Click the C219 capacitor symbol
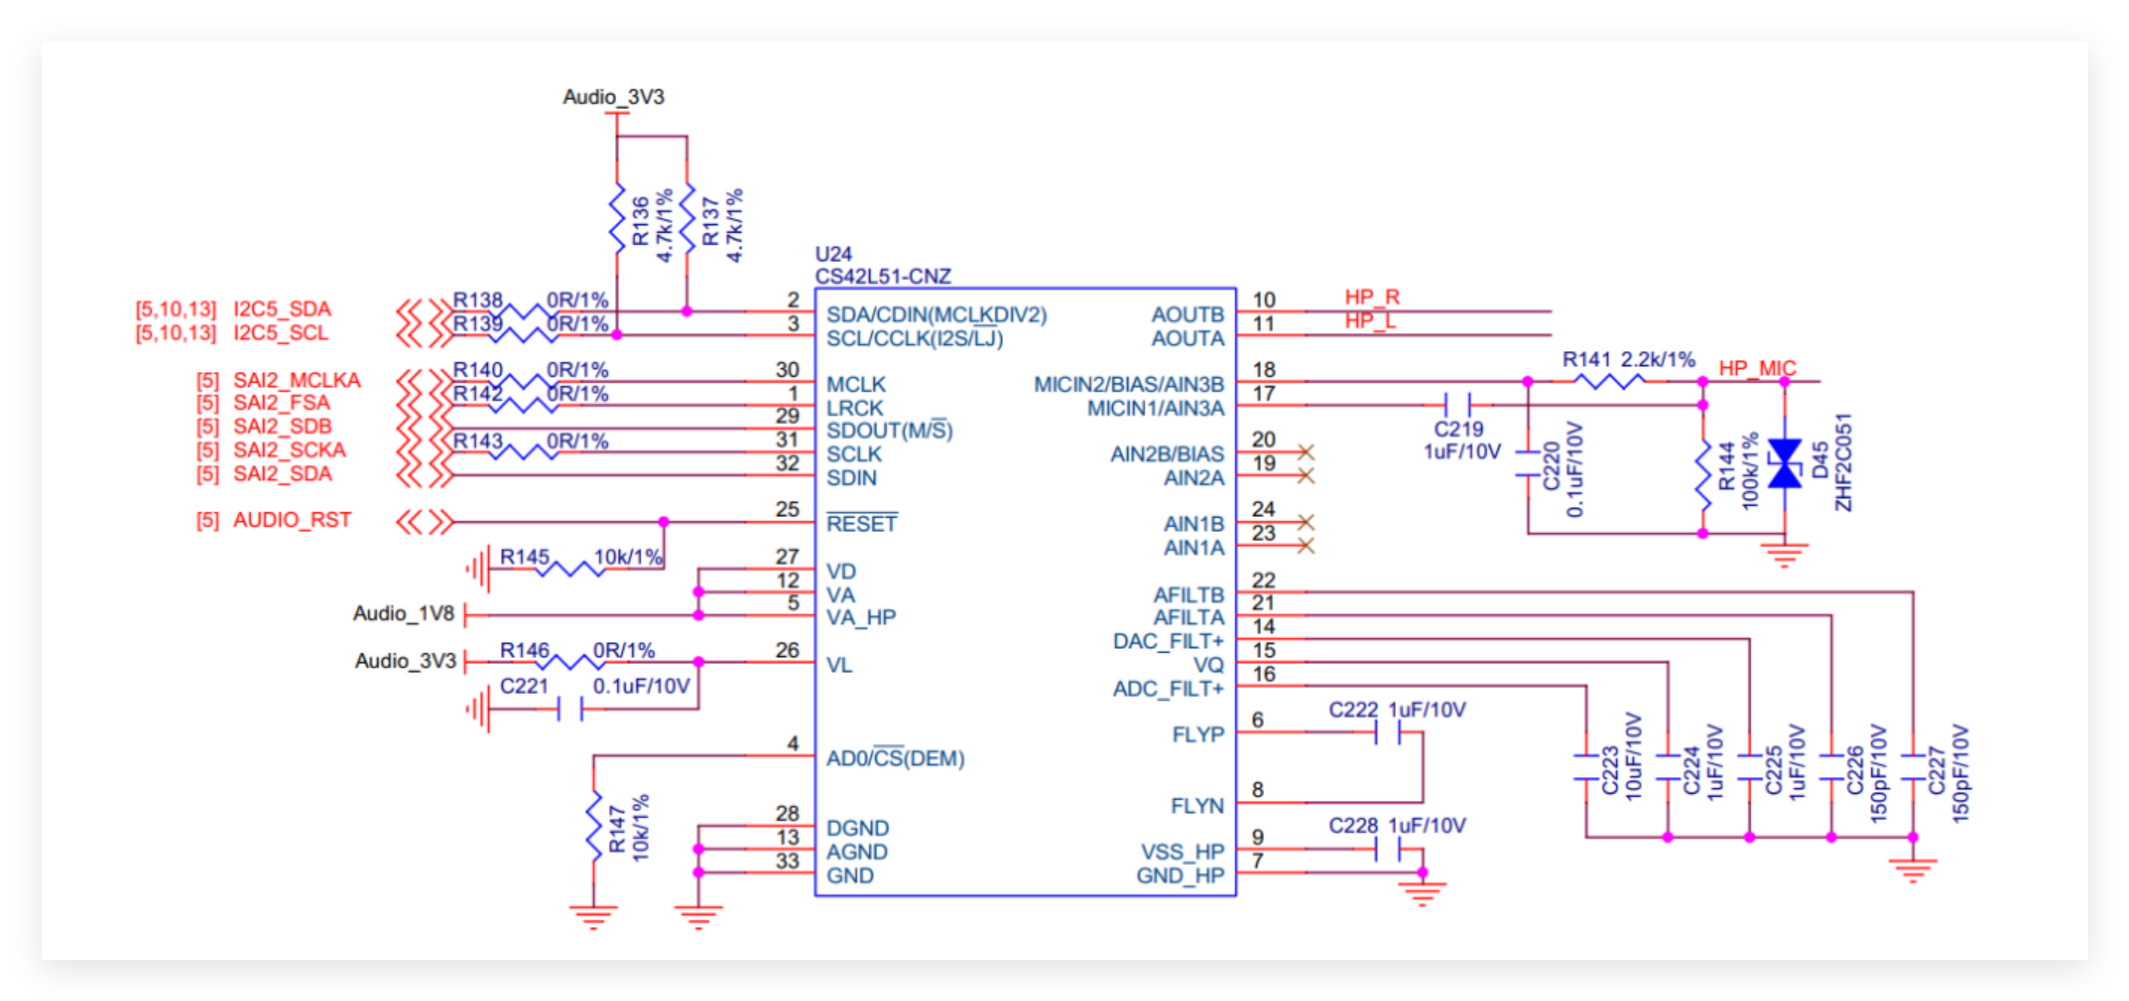This screenshot has height=1001, width=2129. [x=1458, y=404]
